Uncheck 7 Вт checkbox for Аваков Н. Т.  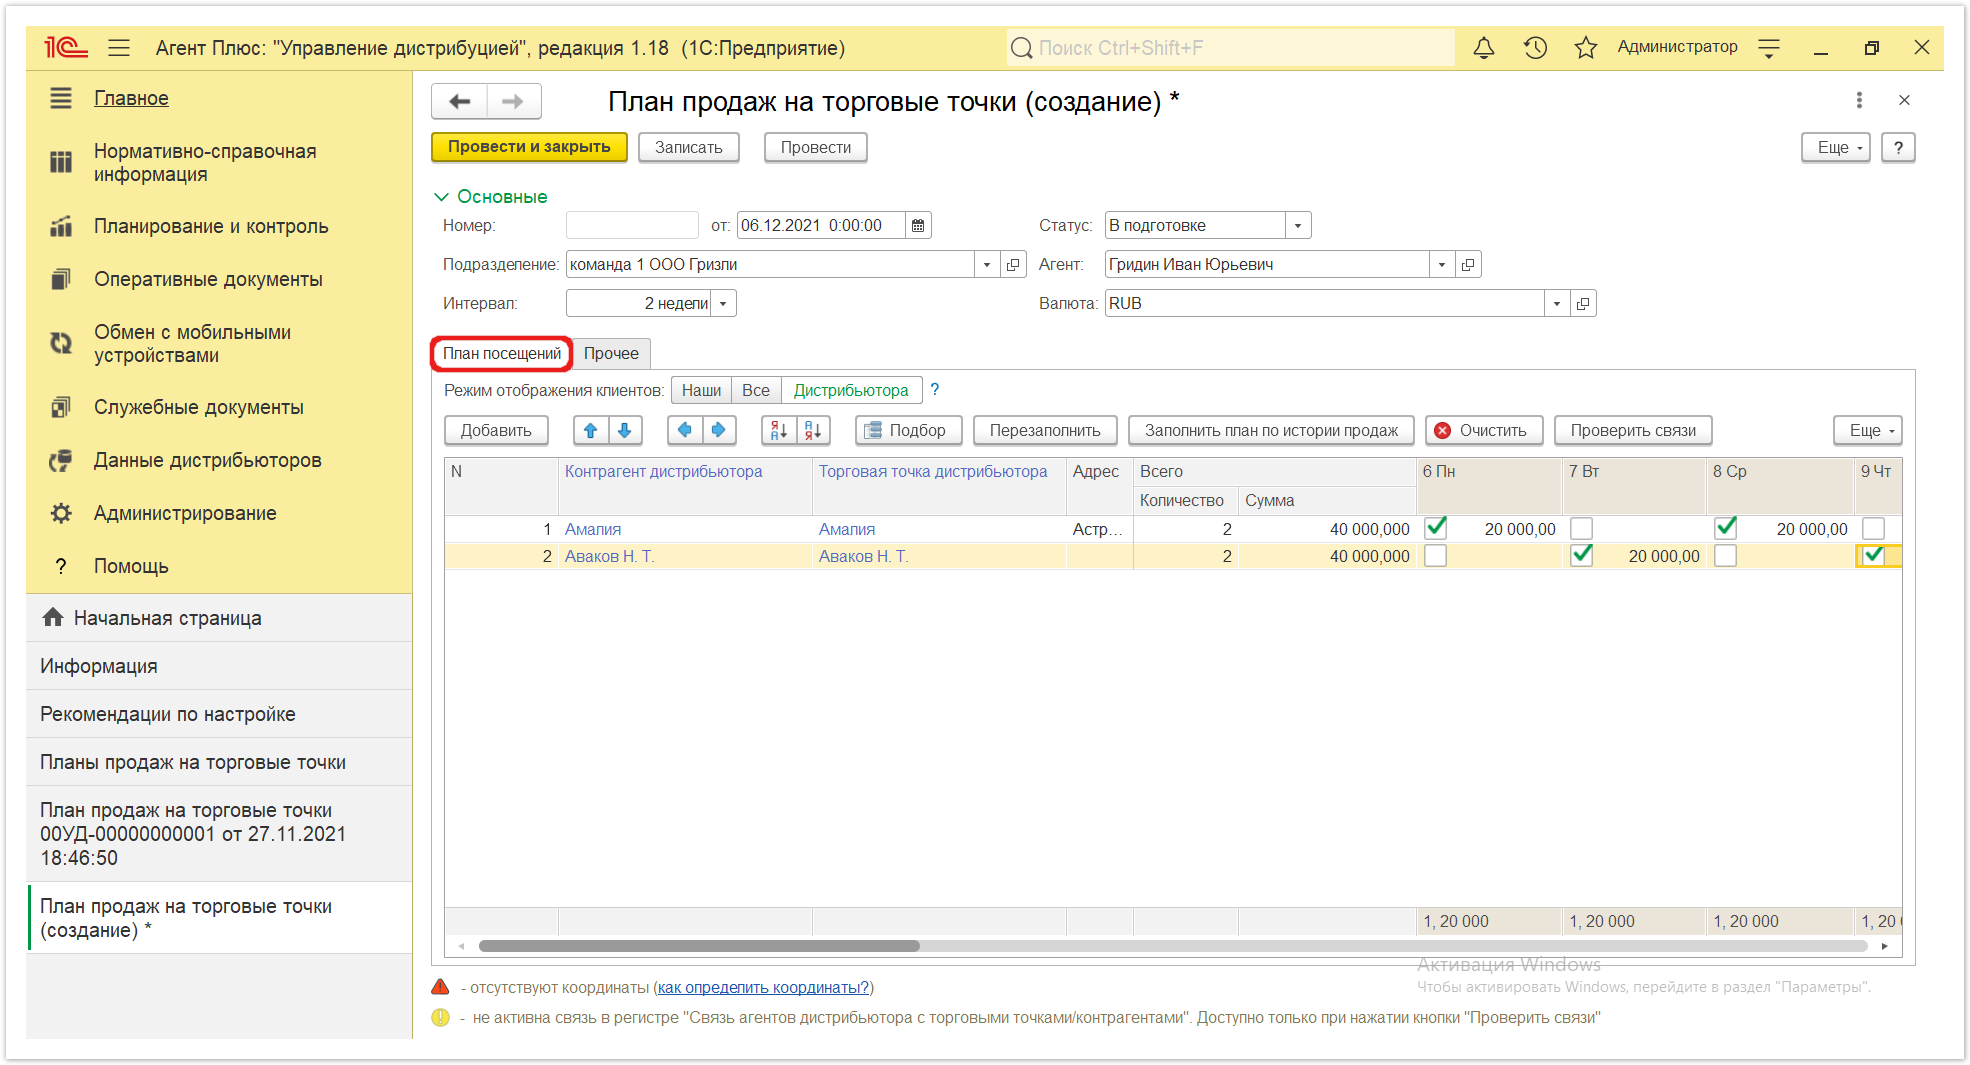click(x=1582, y=555)
